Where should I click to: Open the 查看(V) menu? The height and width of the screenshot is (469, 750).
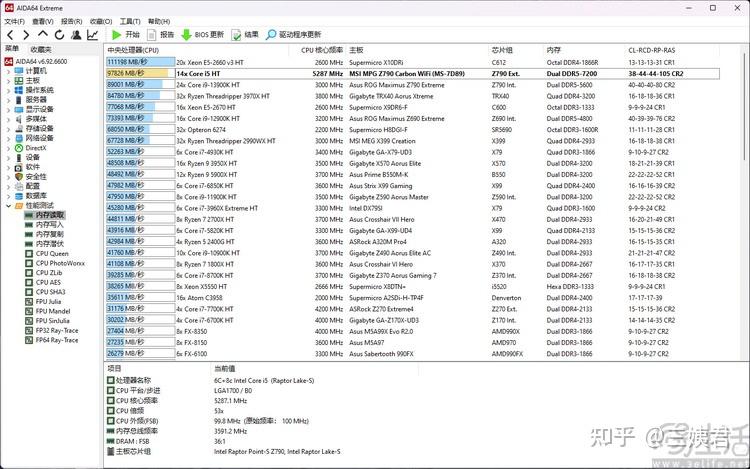point(43,22)
